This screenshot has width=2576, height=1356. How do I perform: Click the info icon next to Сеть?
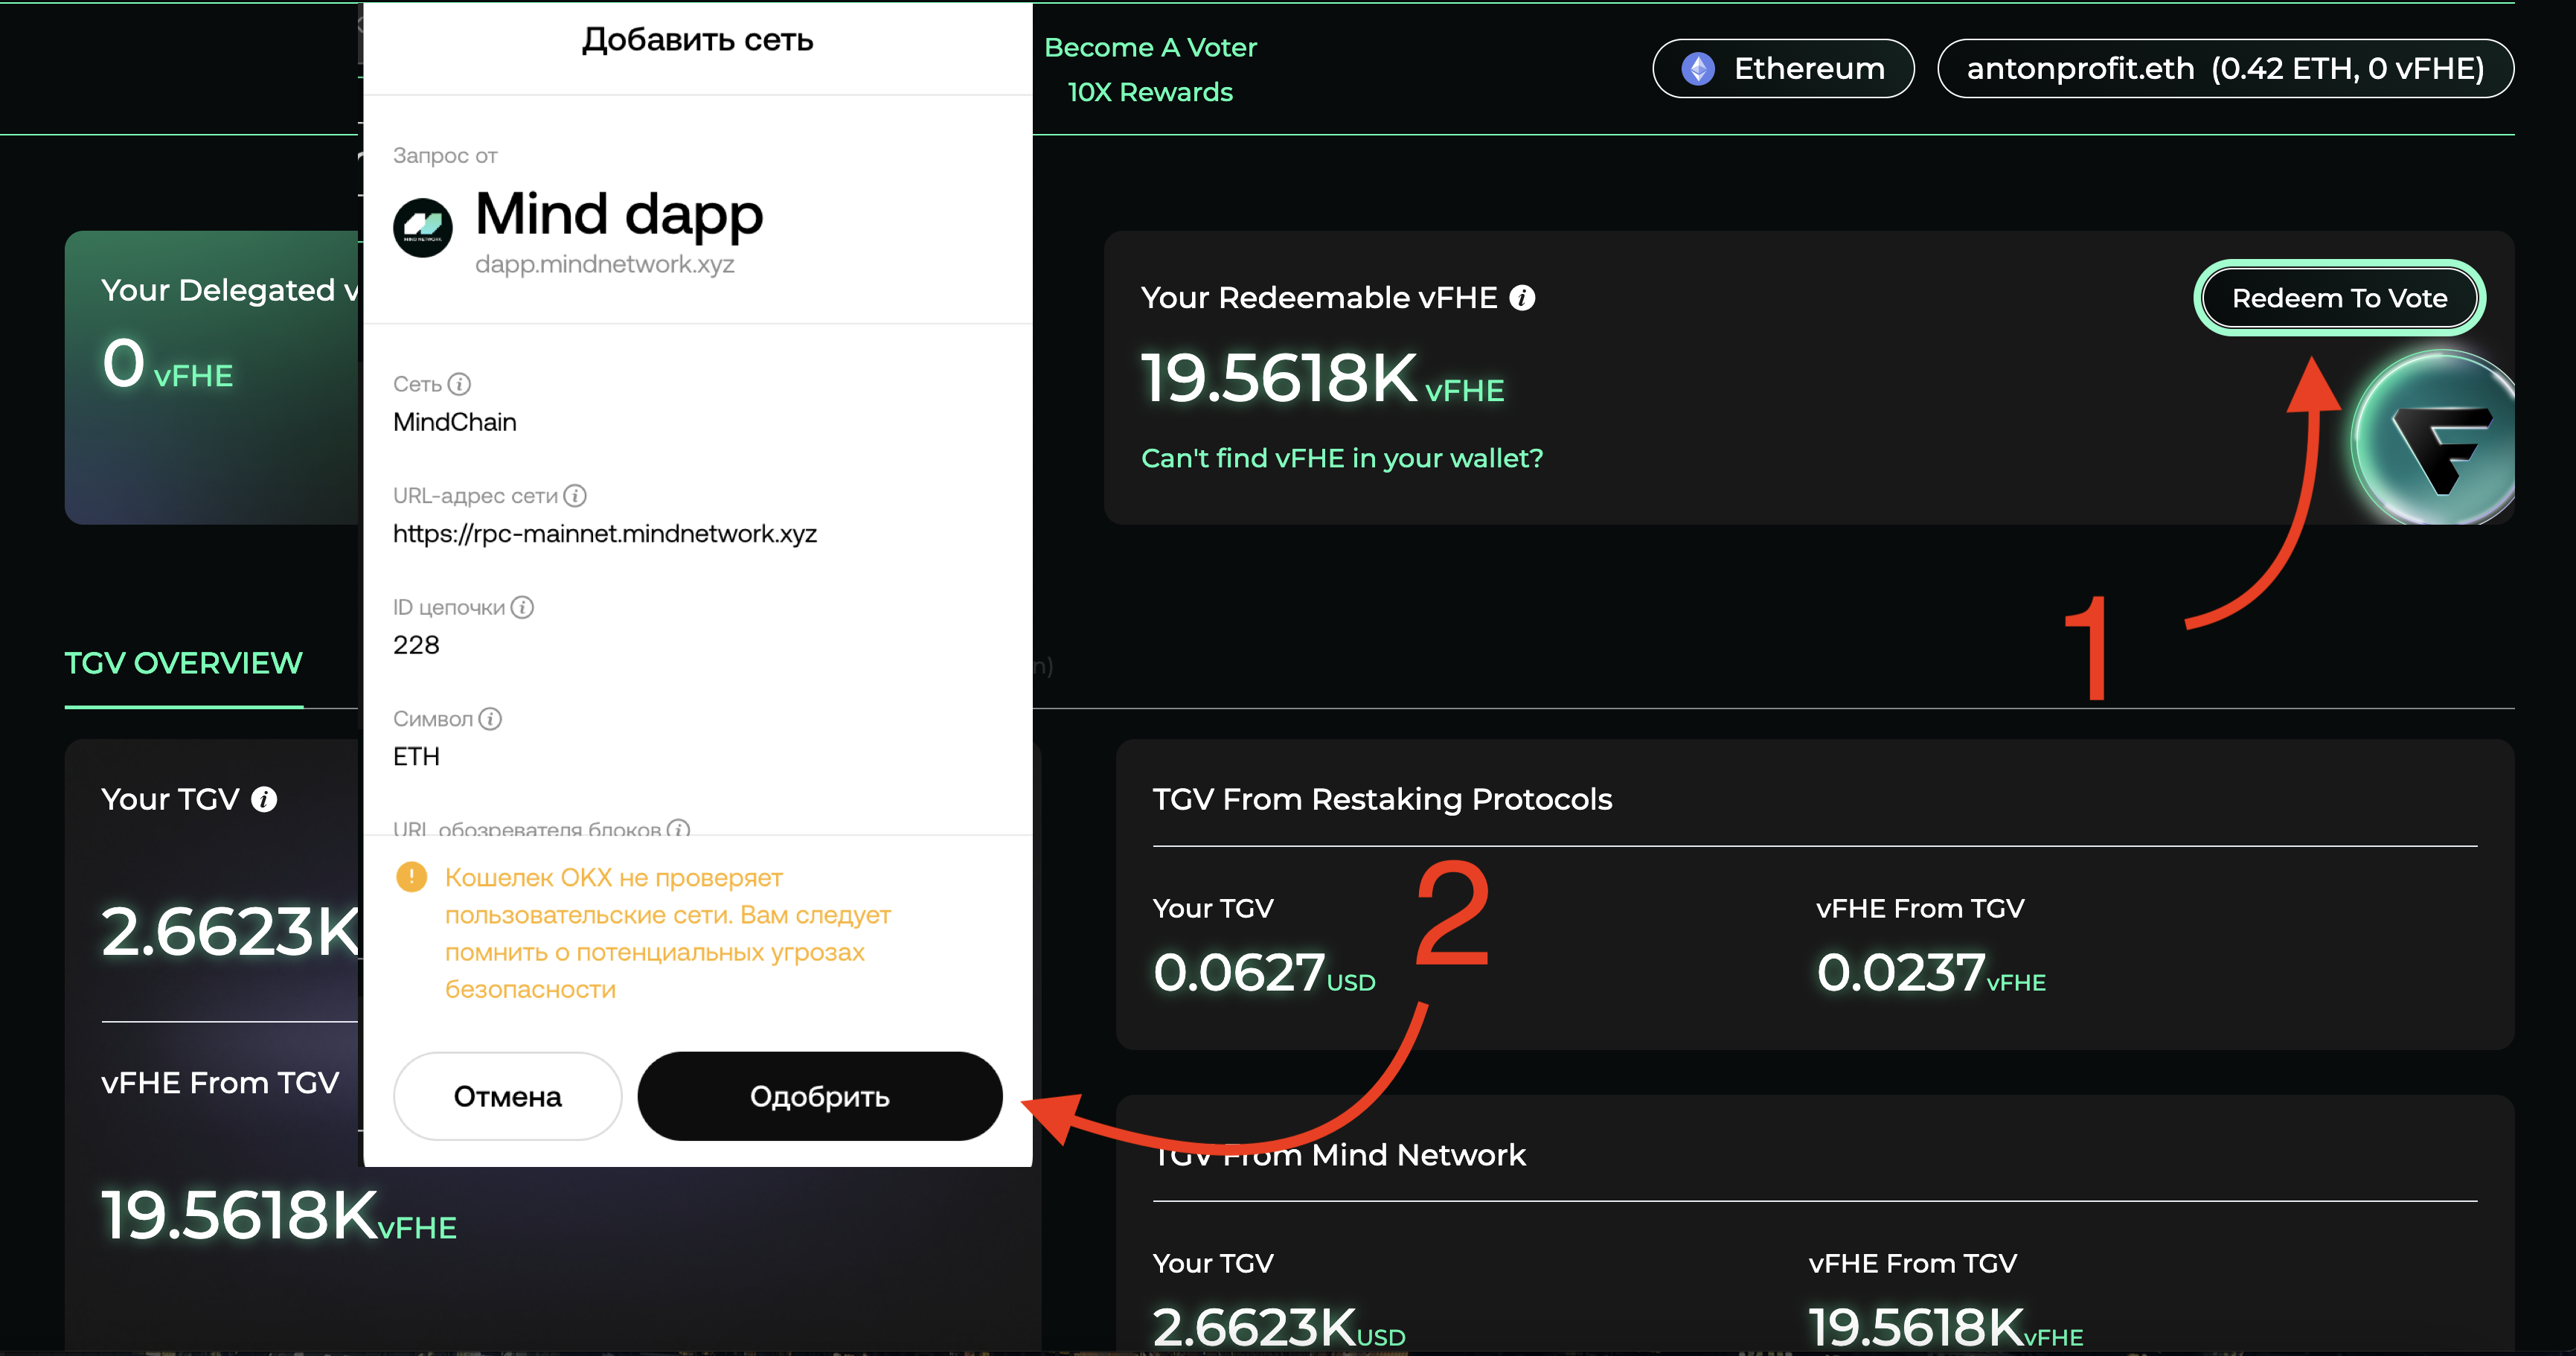coord(459,384)
